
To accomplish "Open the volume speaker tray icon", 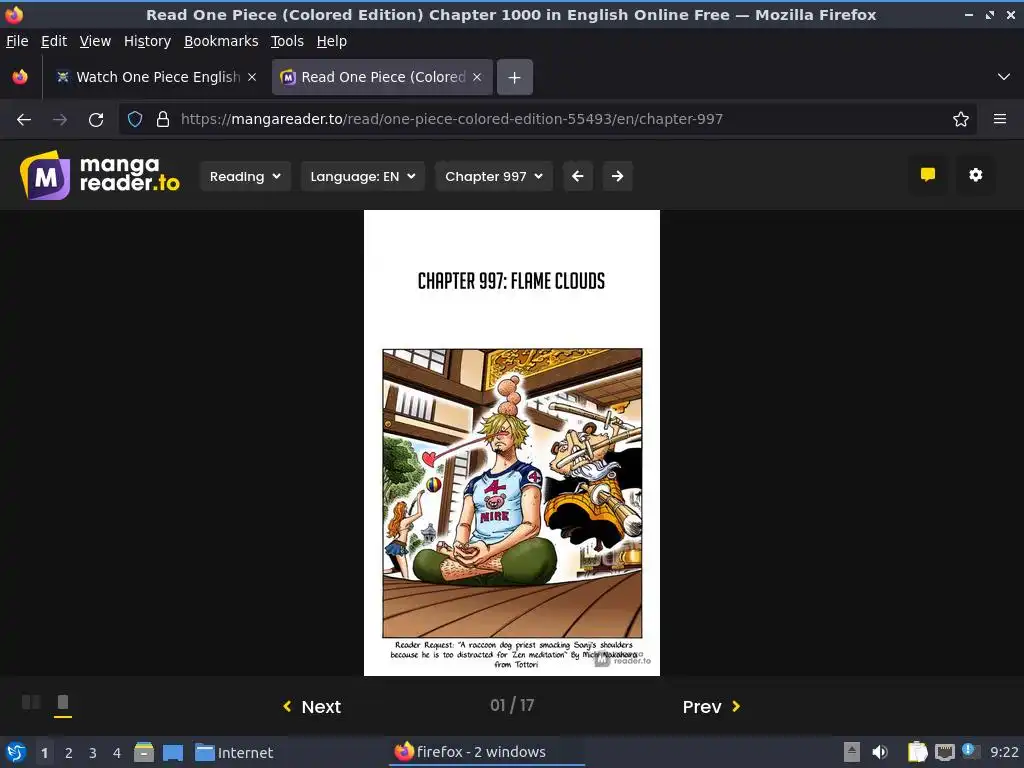I will coord(880,752).
